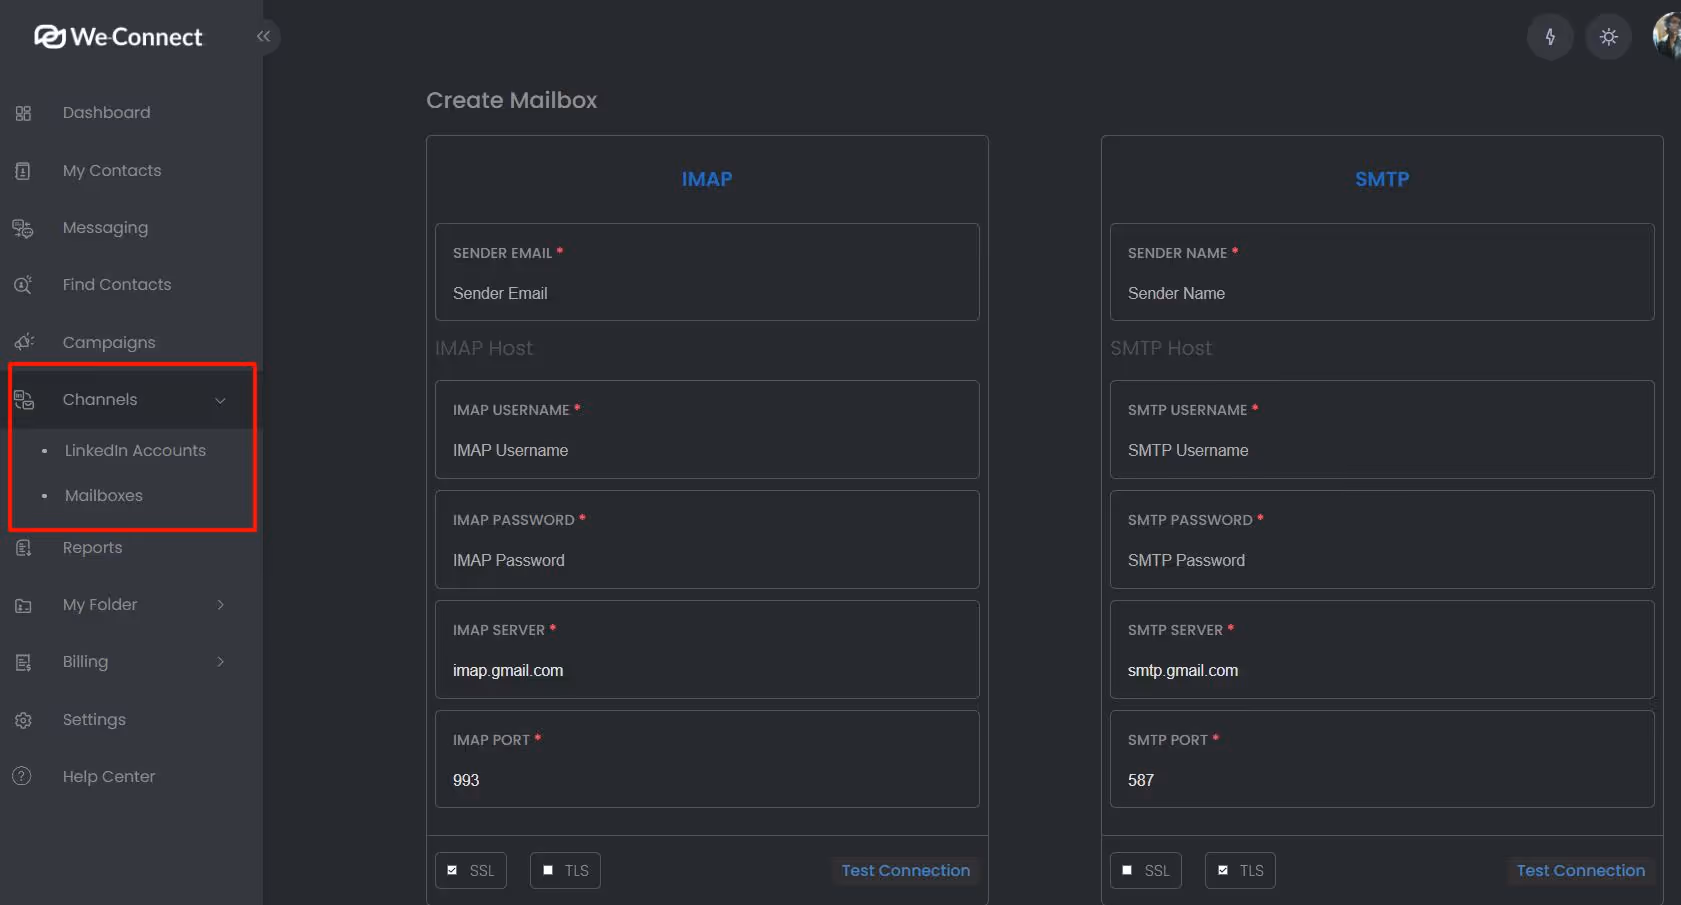Uncheck TLS for the SMTP connection

(x=1223, y=869)
